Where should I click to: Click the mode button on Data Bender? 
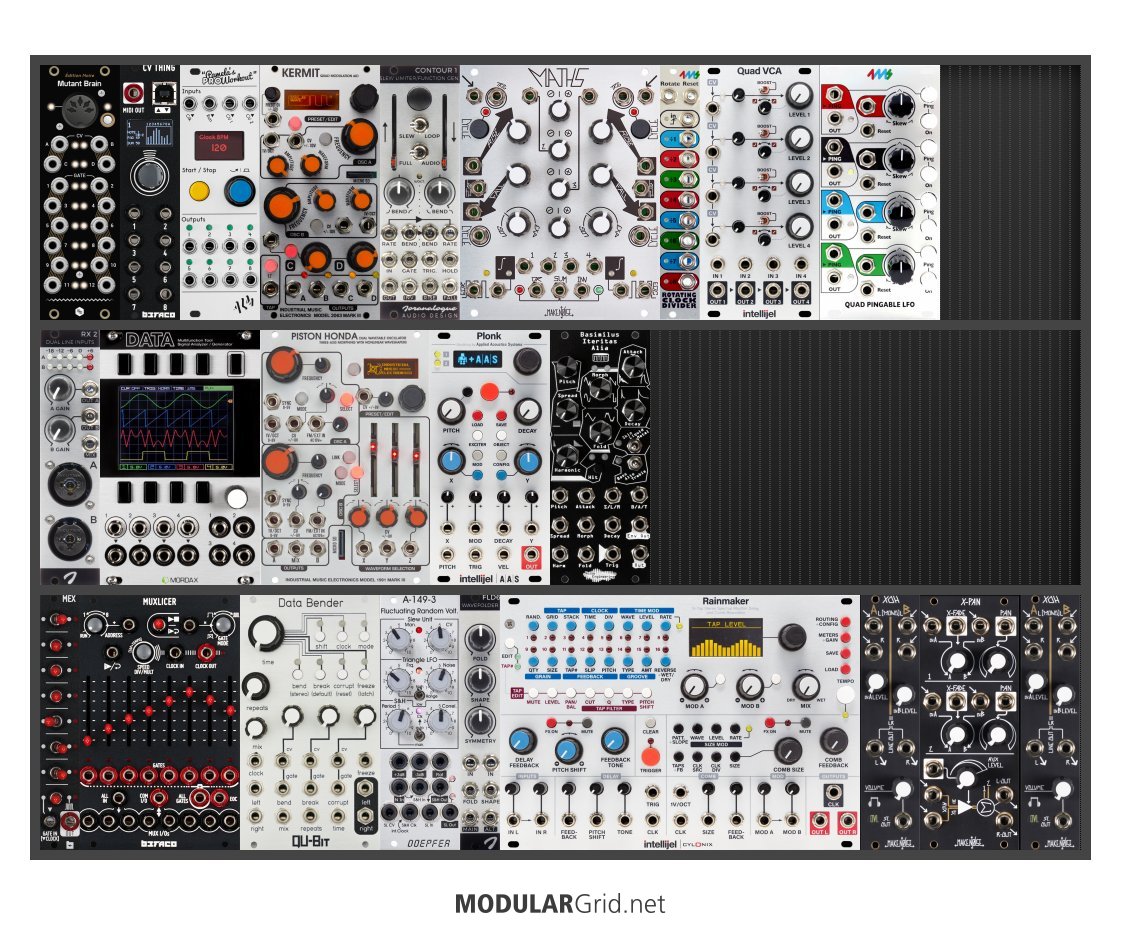click(x=366, y=636)
